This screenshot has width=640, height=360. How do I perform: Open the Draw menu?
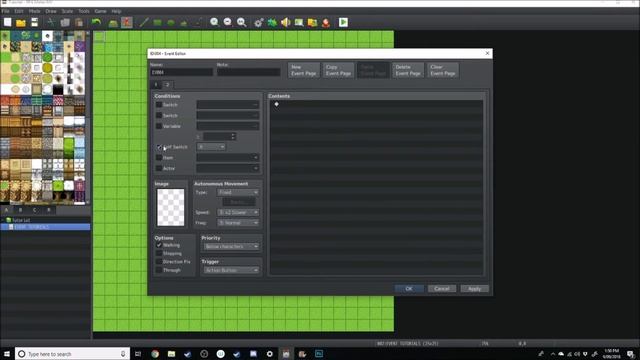pyautogui.click(x=51, y=11)
